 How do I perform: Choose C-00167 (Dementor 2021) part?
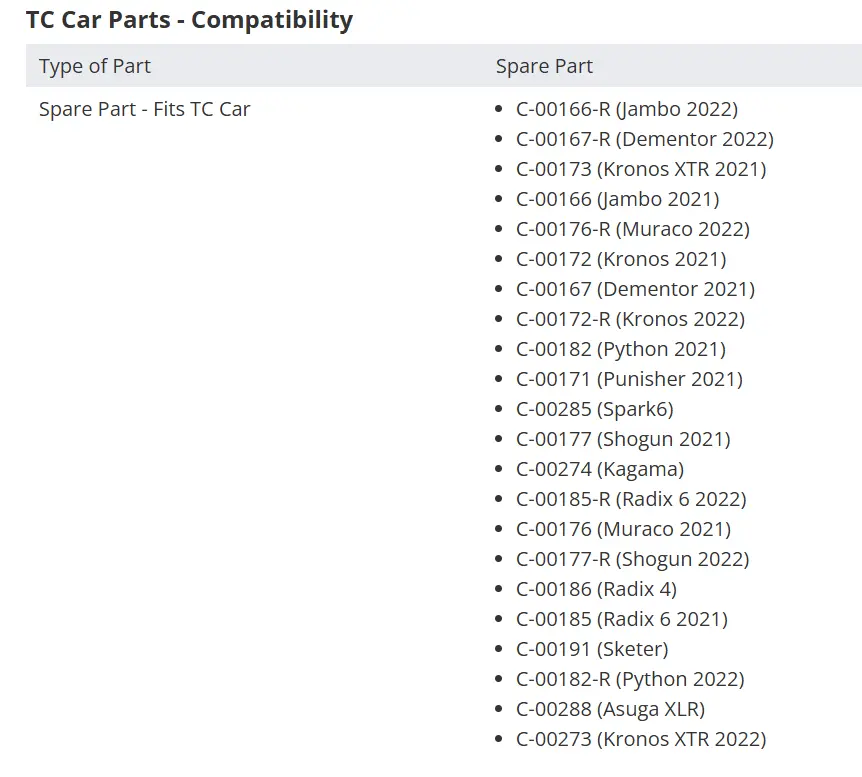[636, 289]
